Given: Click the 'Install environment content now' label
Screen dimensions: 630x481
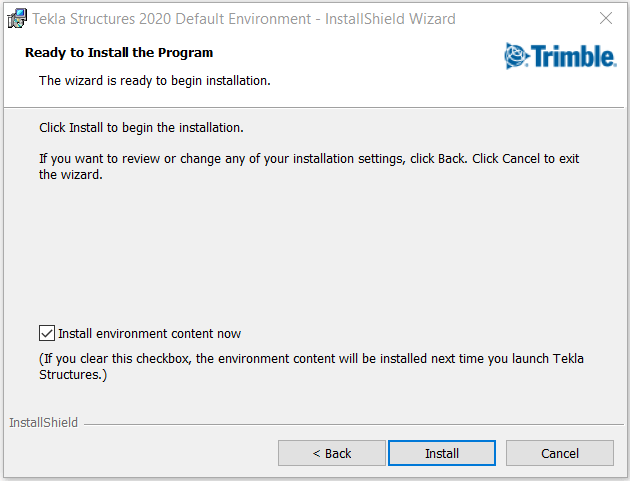Looking at the screenshot, I should (149, 334).
